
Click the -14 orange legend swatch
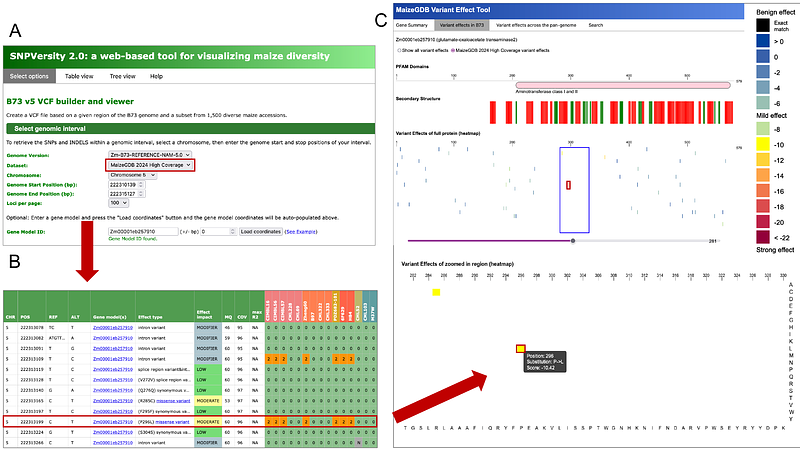763,175
